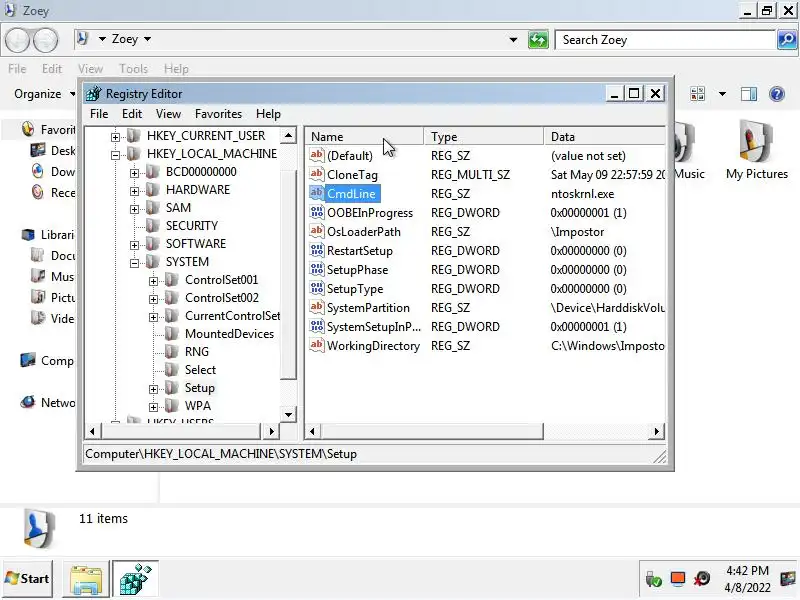Click the Search Zoey input field
Viewport: 800px width, 600px height.
pos(665,40)
